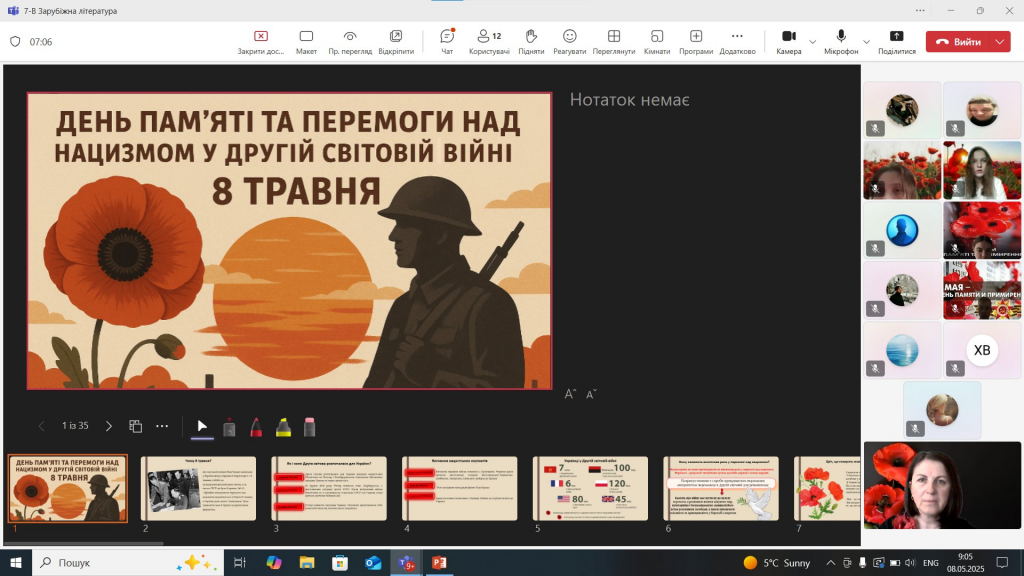Pick the red pen ink color
This screenshot has width=1024, height=576.
click(256, 426)
